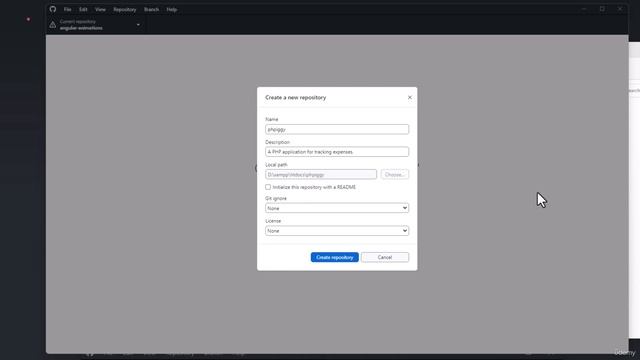Open the Help menu
640x360 pixels.
[172, 9]
